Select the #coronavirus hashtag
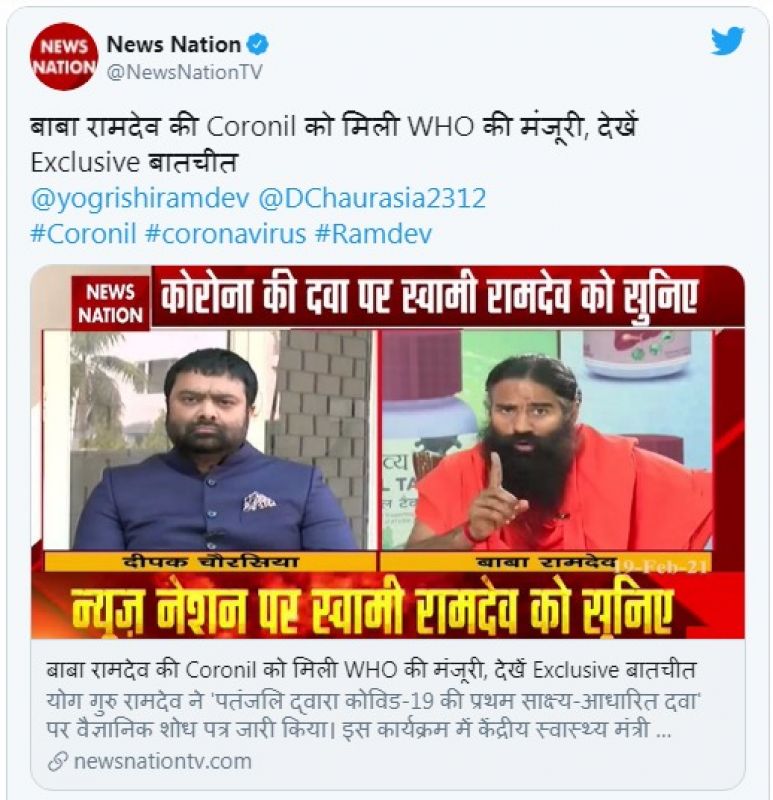The image size is (773, 800). point(226,234)
